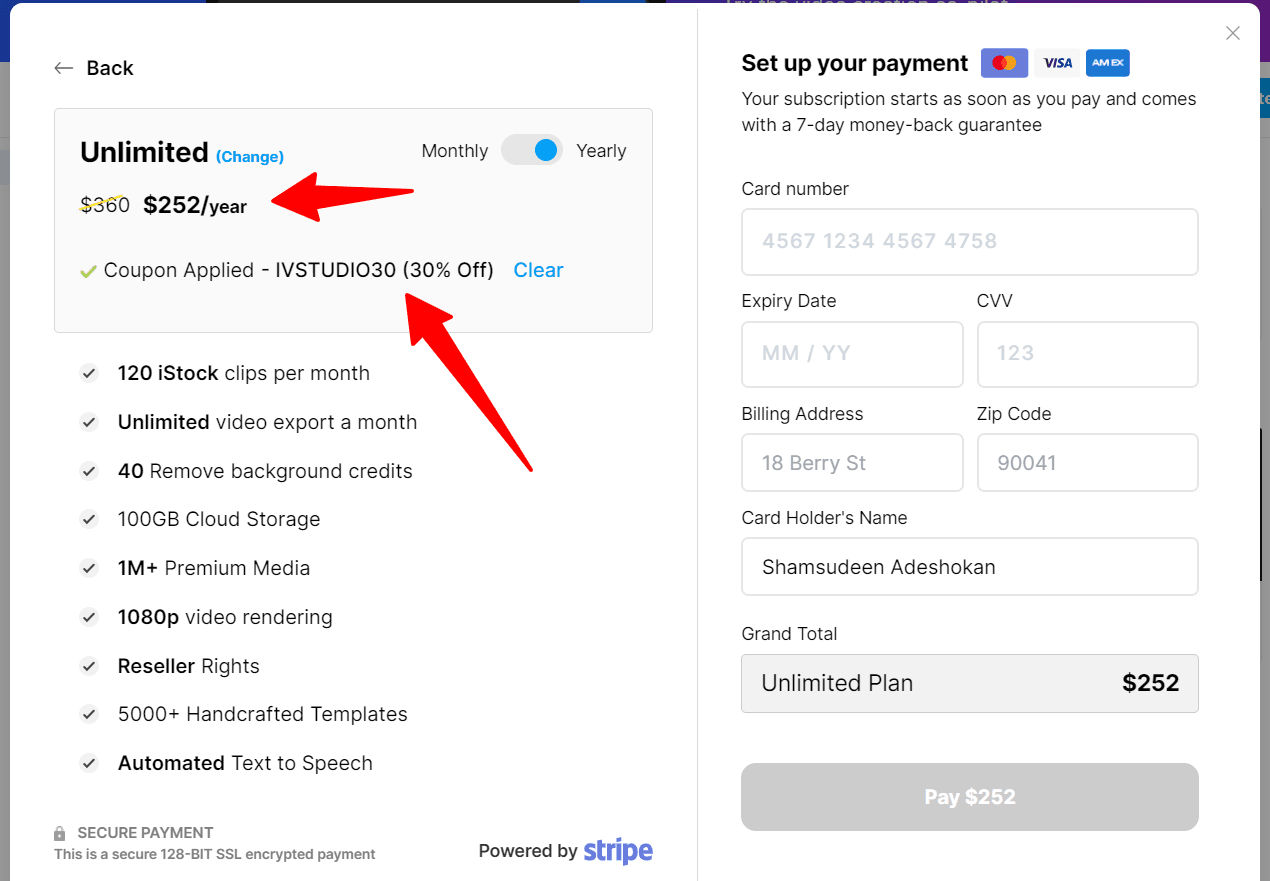Click the green checkmark beside Coupon Applied
Image resolution: width=1270 pixels, height=881 pixels.
click(x=89, y=270)
